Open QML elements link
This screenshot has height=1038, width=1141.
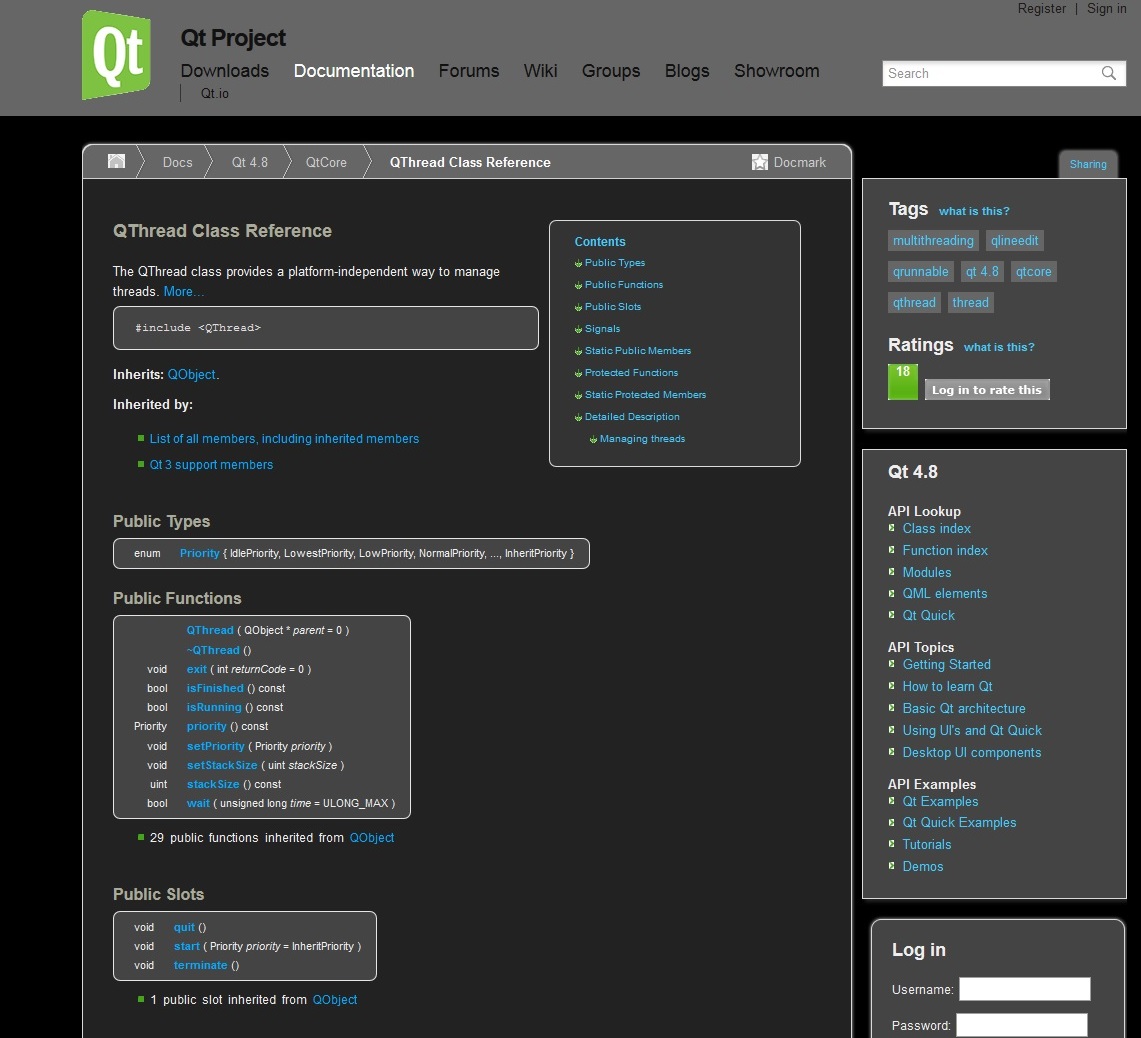point(945,593)
